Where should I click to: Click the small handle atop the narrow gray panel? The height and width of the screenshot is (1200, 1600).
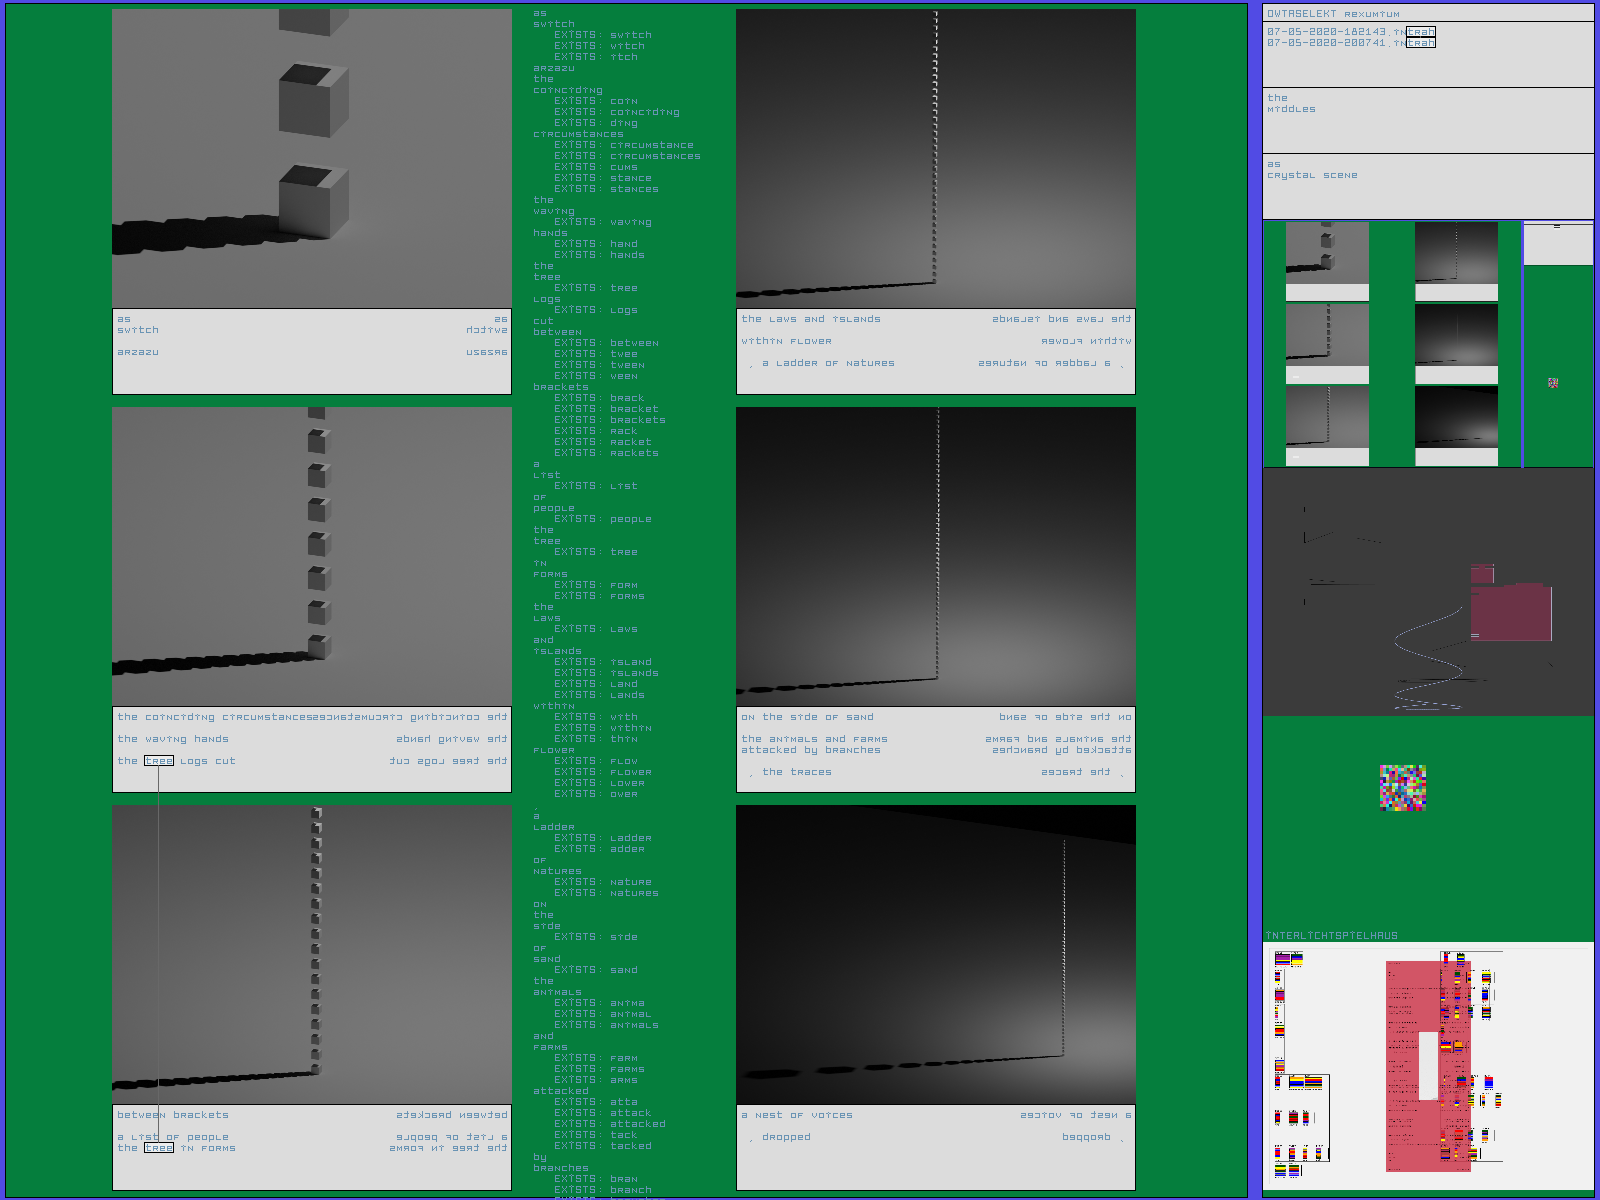[x=1557, y=227]
